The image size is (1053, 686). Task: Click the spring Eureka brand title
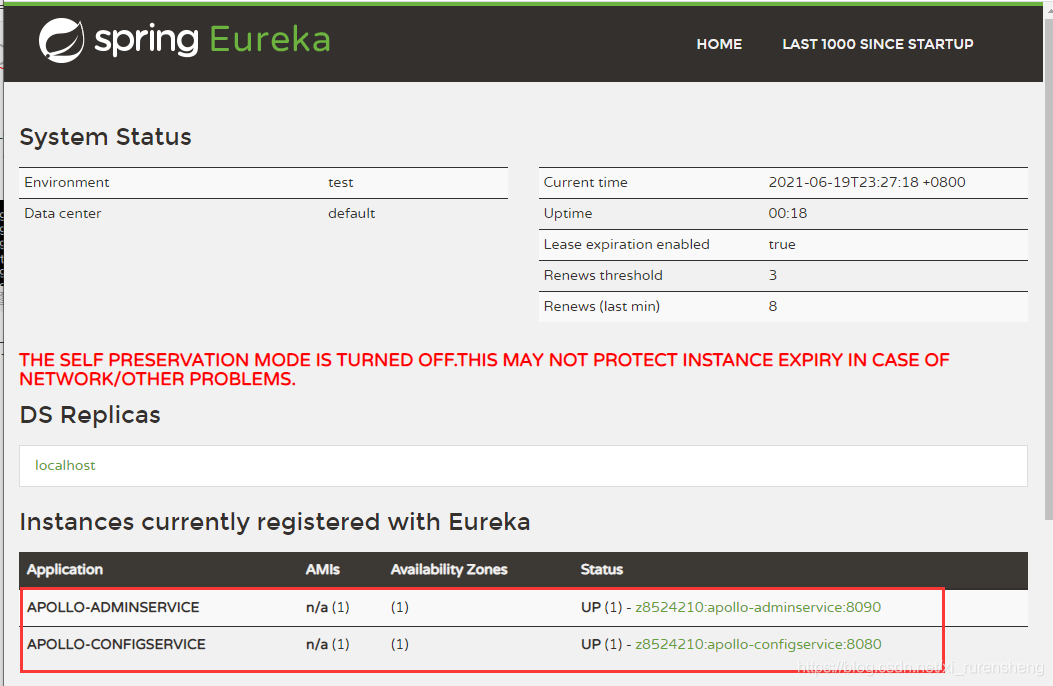212,40
